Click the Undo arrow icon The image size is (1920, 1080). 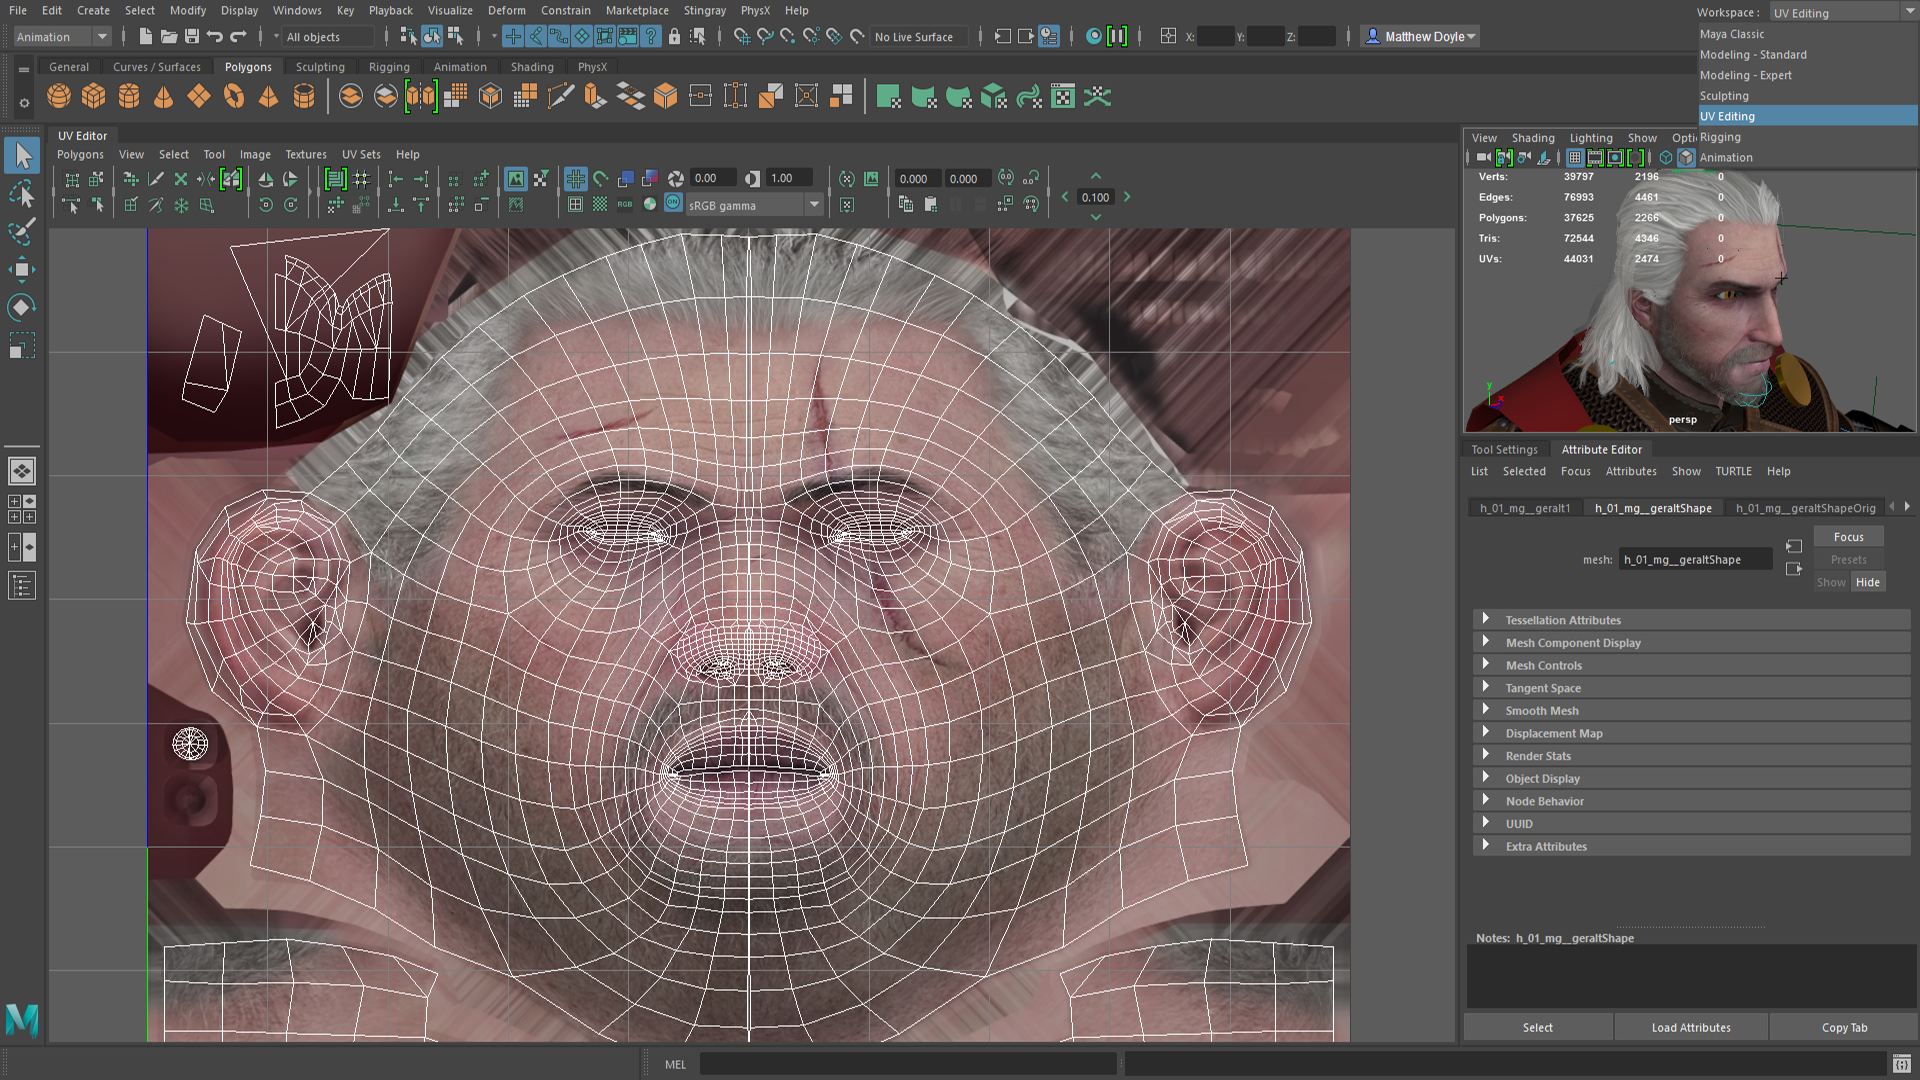point(215,37)
